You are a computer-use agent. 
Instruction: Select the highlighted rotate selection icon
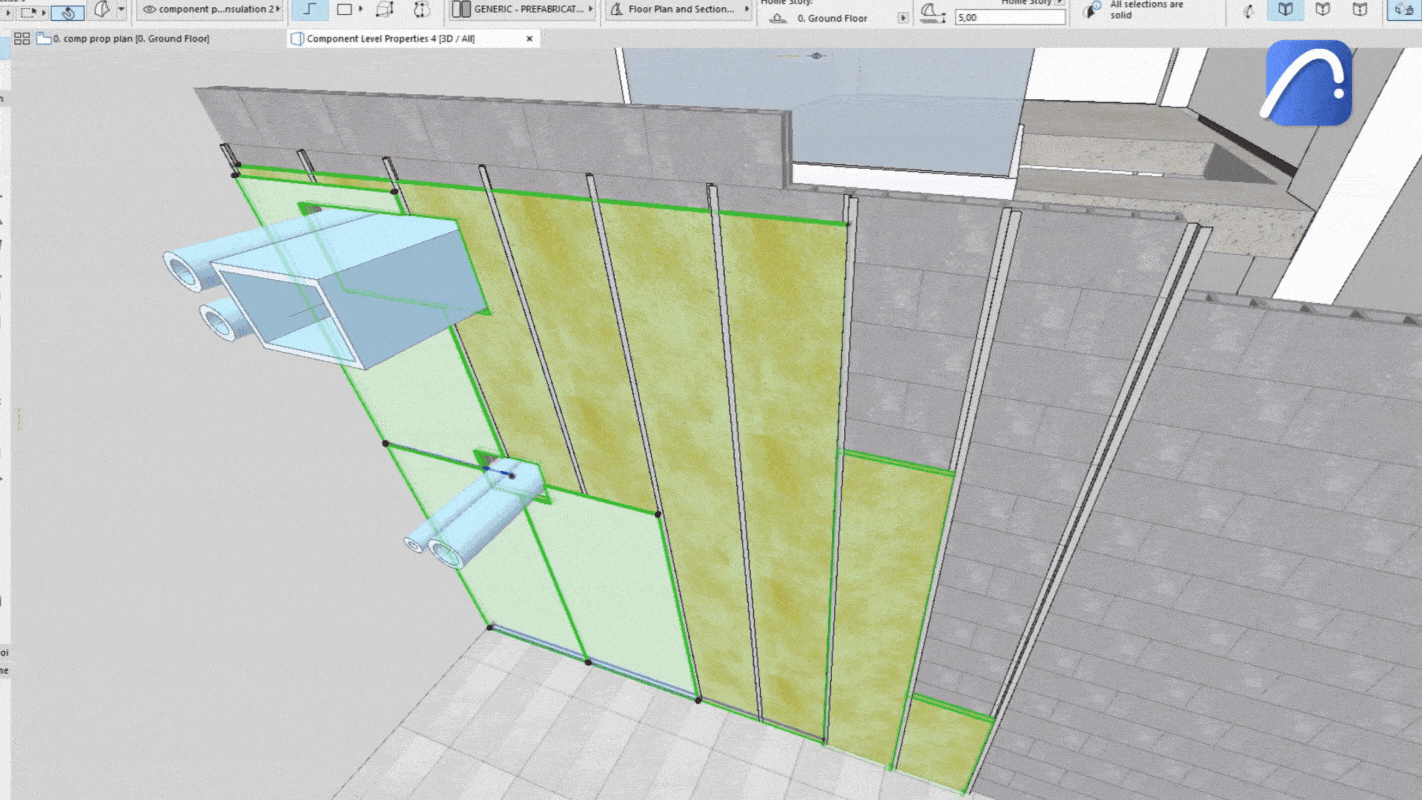click(x=68, y=12)
